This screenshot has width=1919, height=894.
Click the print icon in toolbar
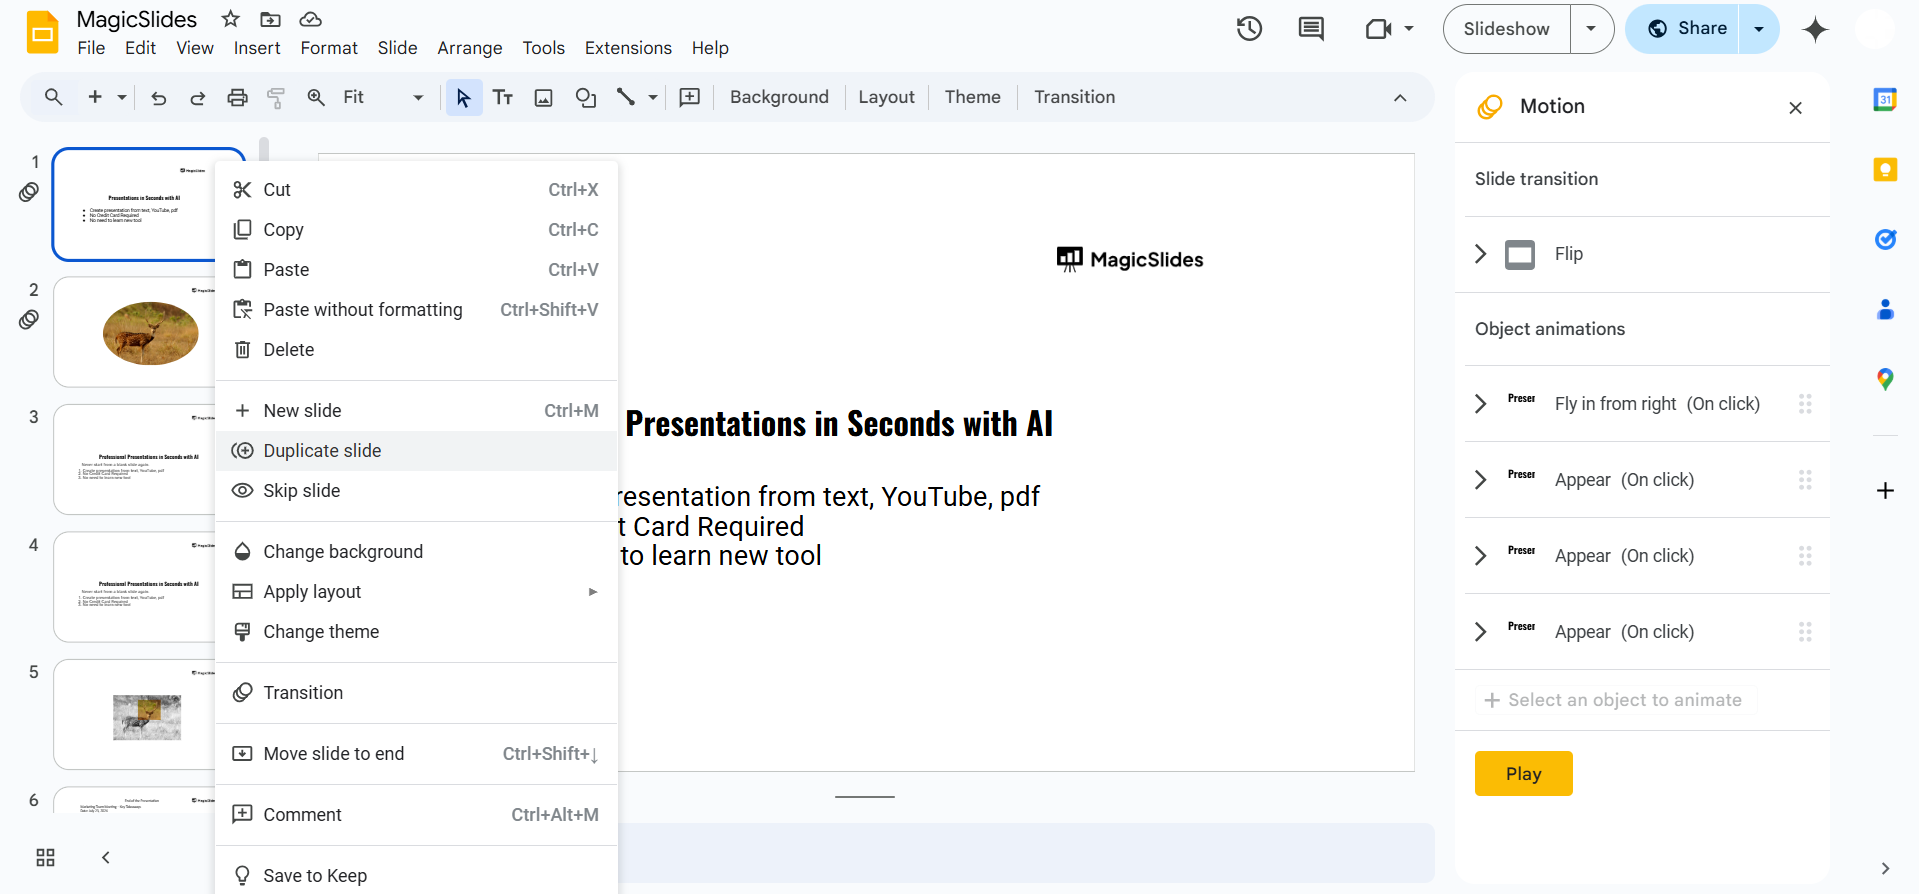237,98
